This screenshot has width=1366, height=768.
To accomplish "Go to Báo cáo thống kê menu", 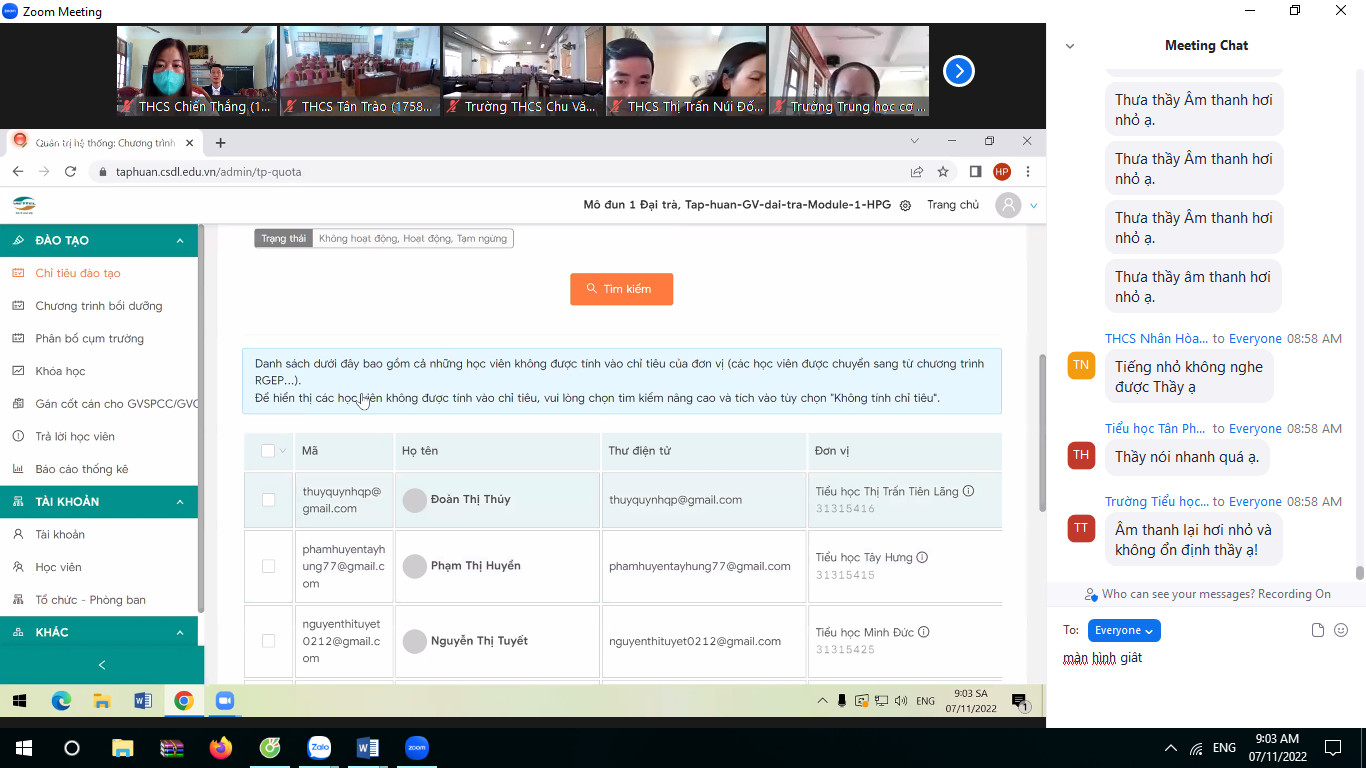I will pyautogui.click(x=82, y=469).
